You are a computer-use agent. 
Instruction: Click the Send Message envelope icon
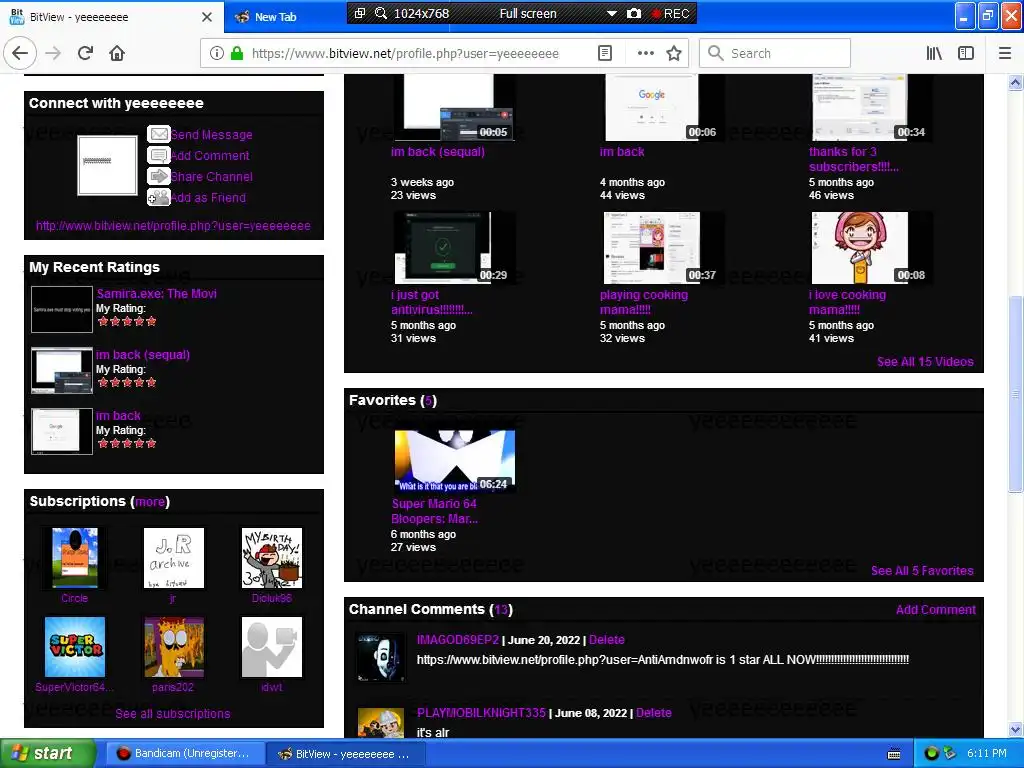[x=159, y=134]
